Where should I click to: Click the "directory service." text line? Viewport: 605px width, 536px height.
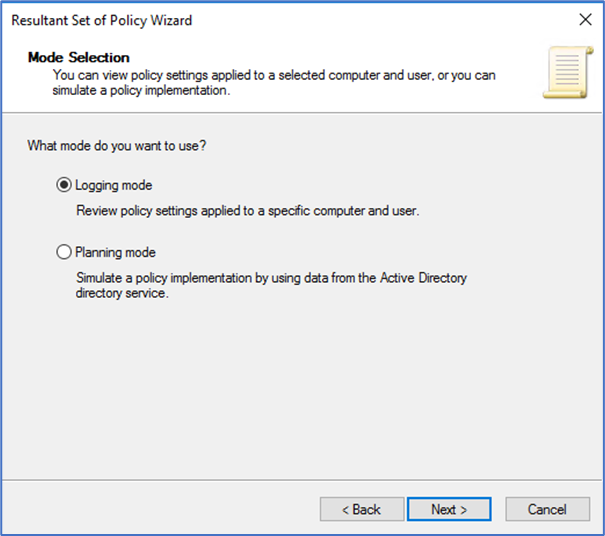click(122, 295)
